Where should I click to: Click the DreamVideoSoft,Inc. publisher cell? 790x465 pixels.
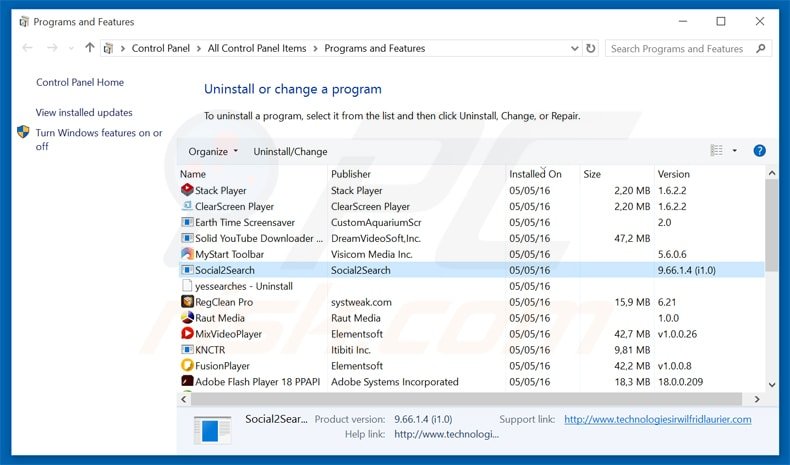(x=375, y=238)
